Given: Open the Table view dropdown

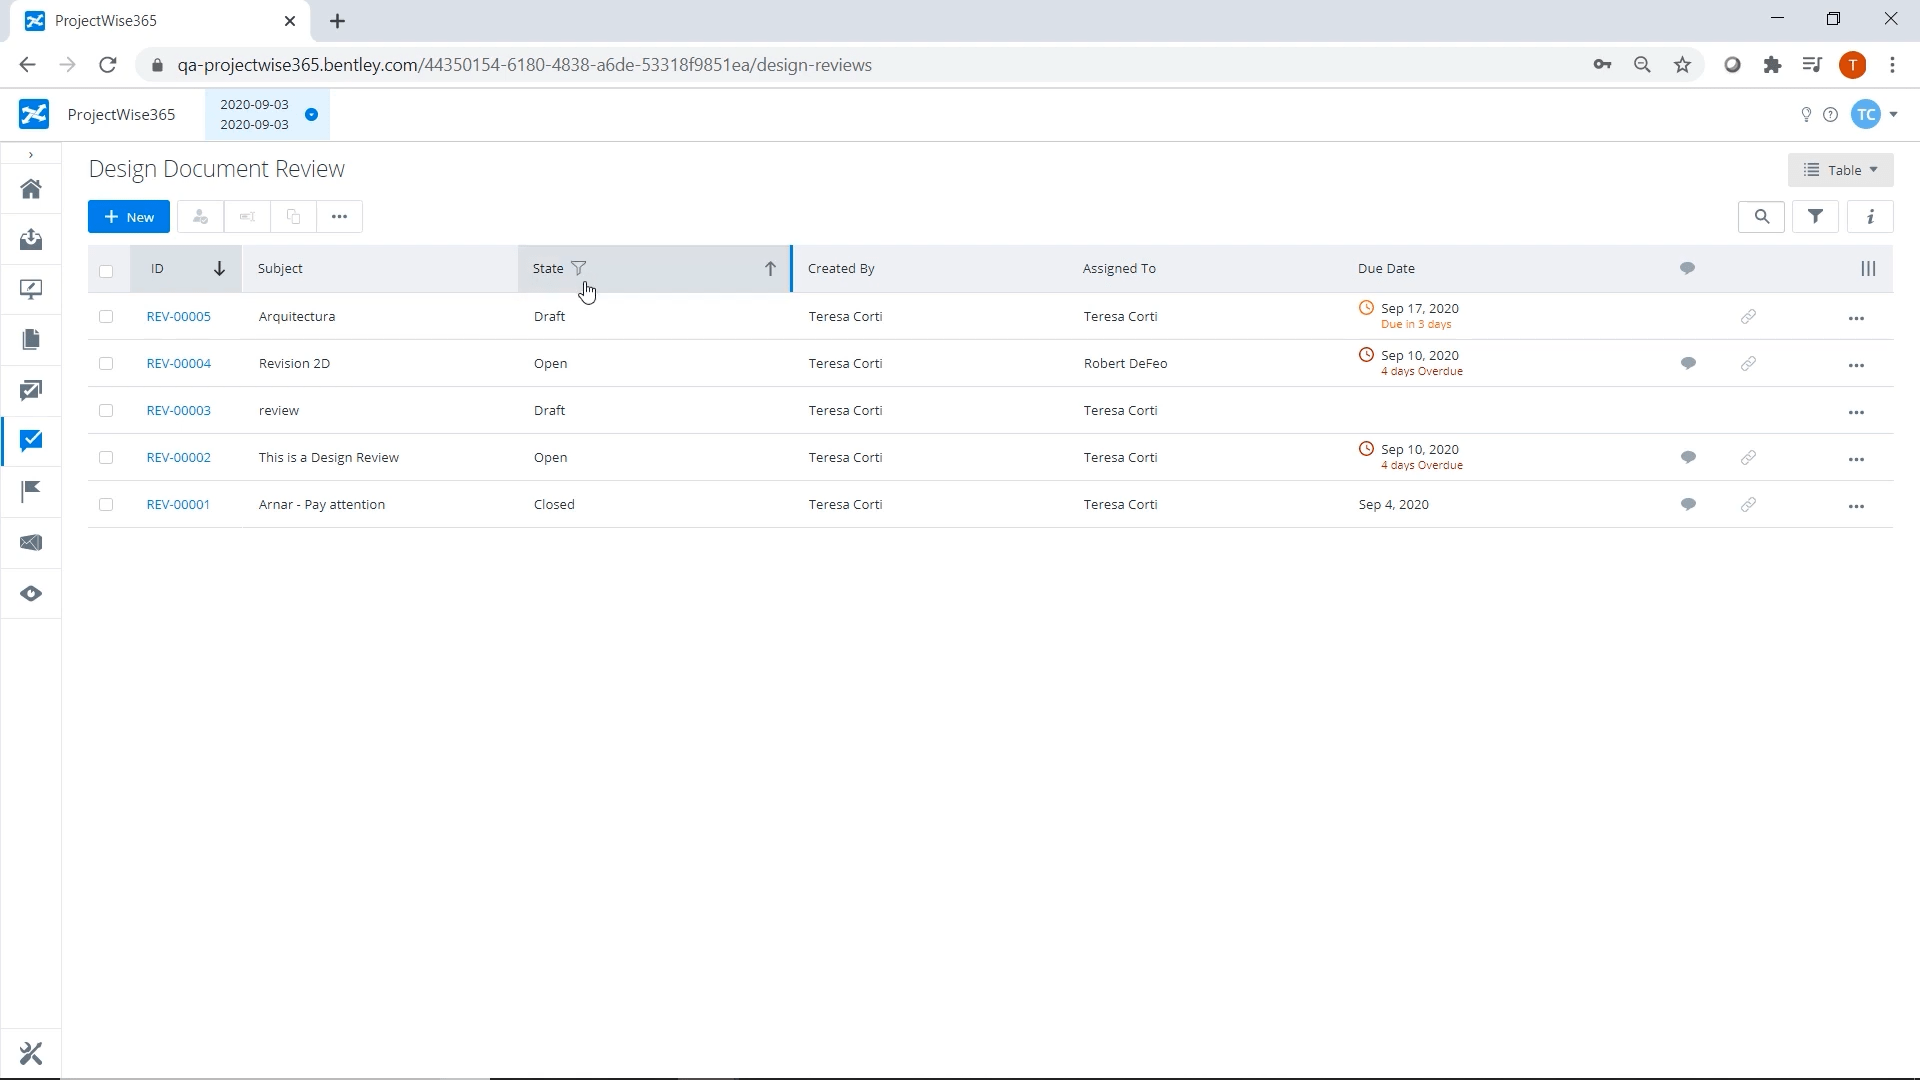Looking at the screenshot, I should click(1840, 170).
